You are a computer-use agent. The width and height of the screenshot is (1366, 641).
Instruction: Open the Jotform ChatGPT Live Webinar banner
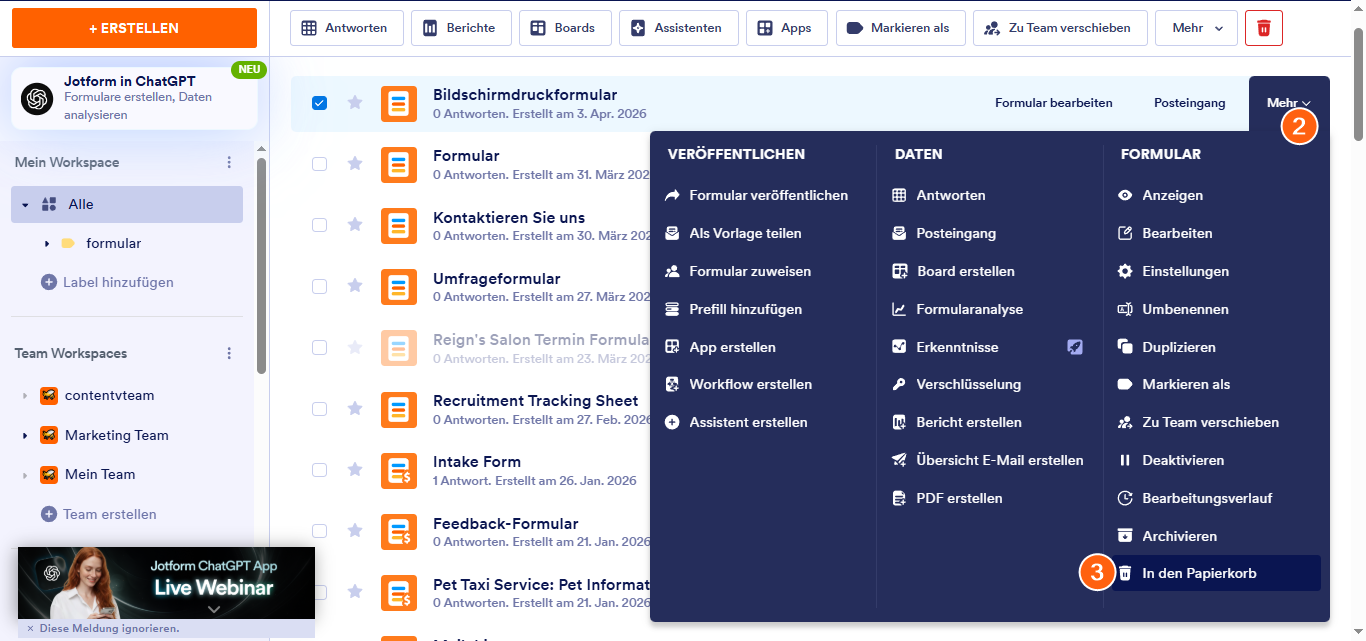[166, 582]
